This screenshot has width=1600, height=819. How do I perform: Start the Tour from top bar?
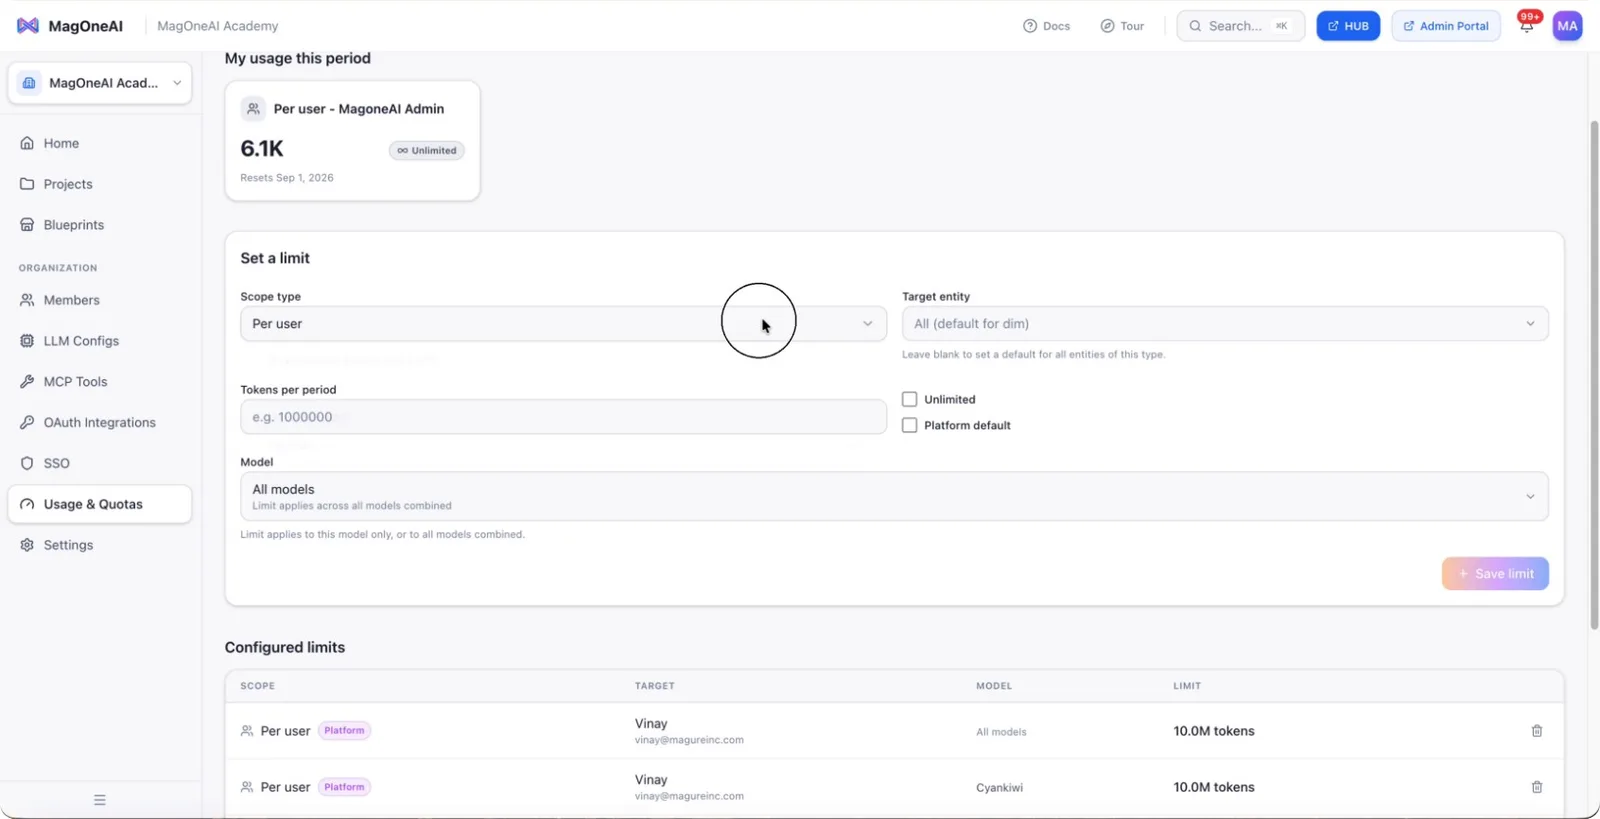pos(1122,26)
